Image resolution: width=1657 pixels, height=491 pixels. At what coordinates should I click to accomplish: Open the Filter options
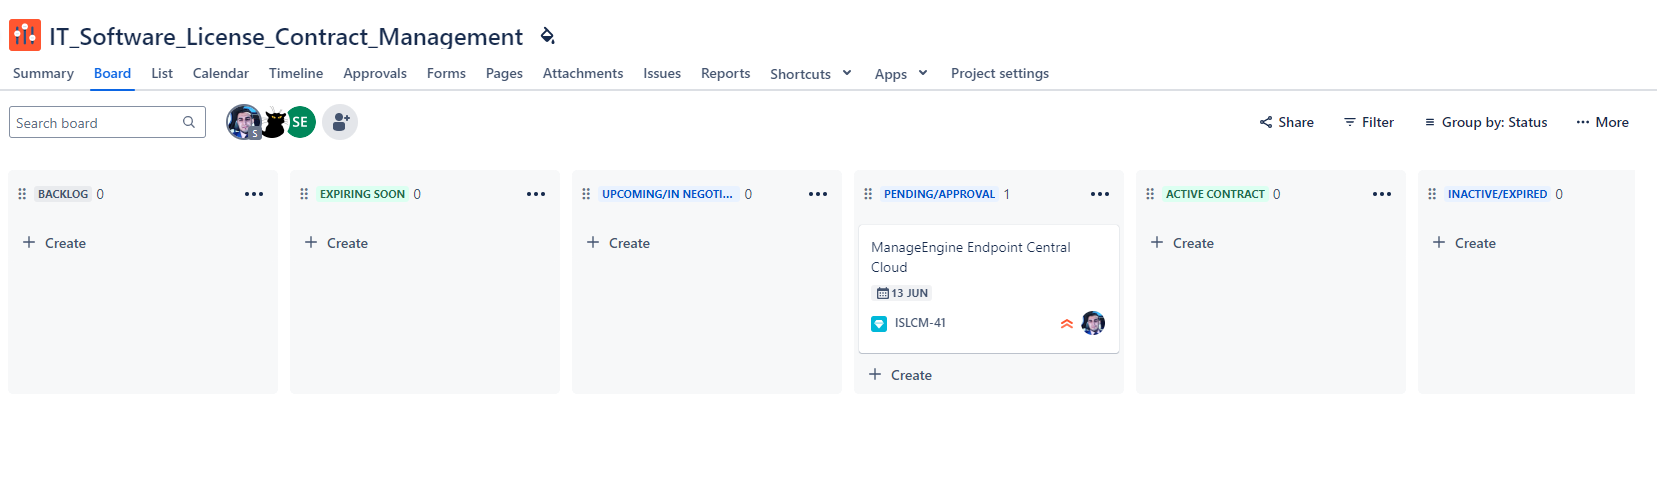tap(1368, 122)
